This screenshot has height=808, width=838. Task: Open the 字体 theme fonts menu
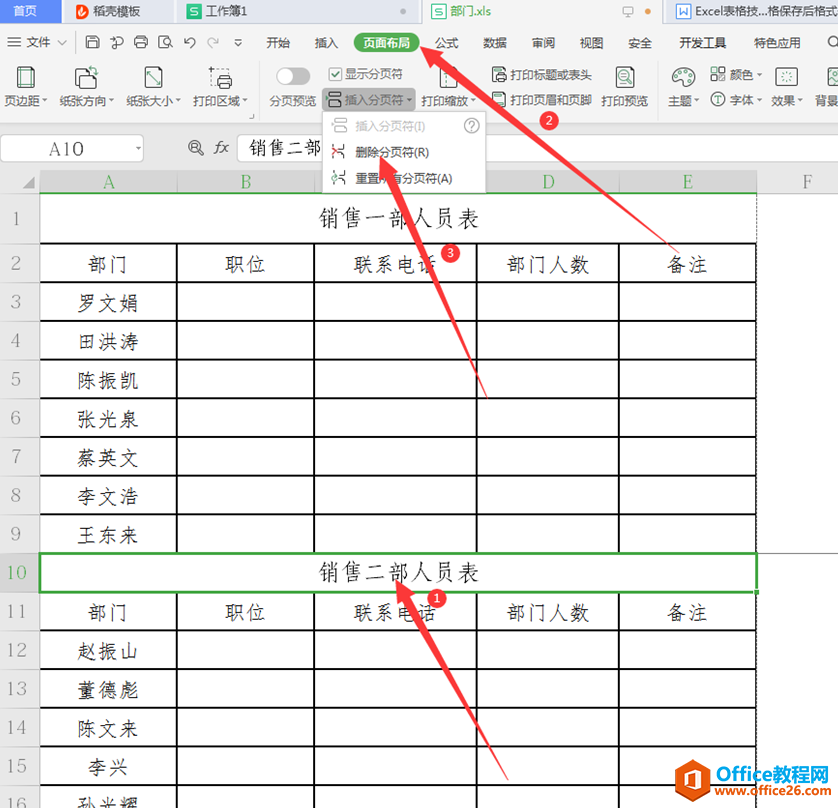[736, 99]
